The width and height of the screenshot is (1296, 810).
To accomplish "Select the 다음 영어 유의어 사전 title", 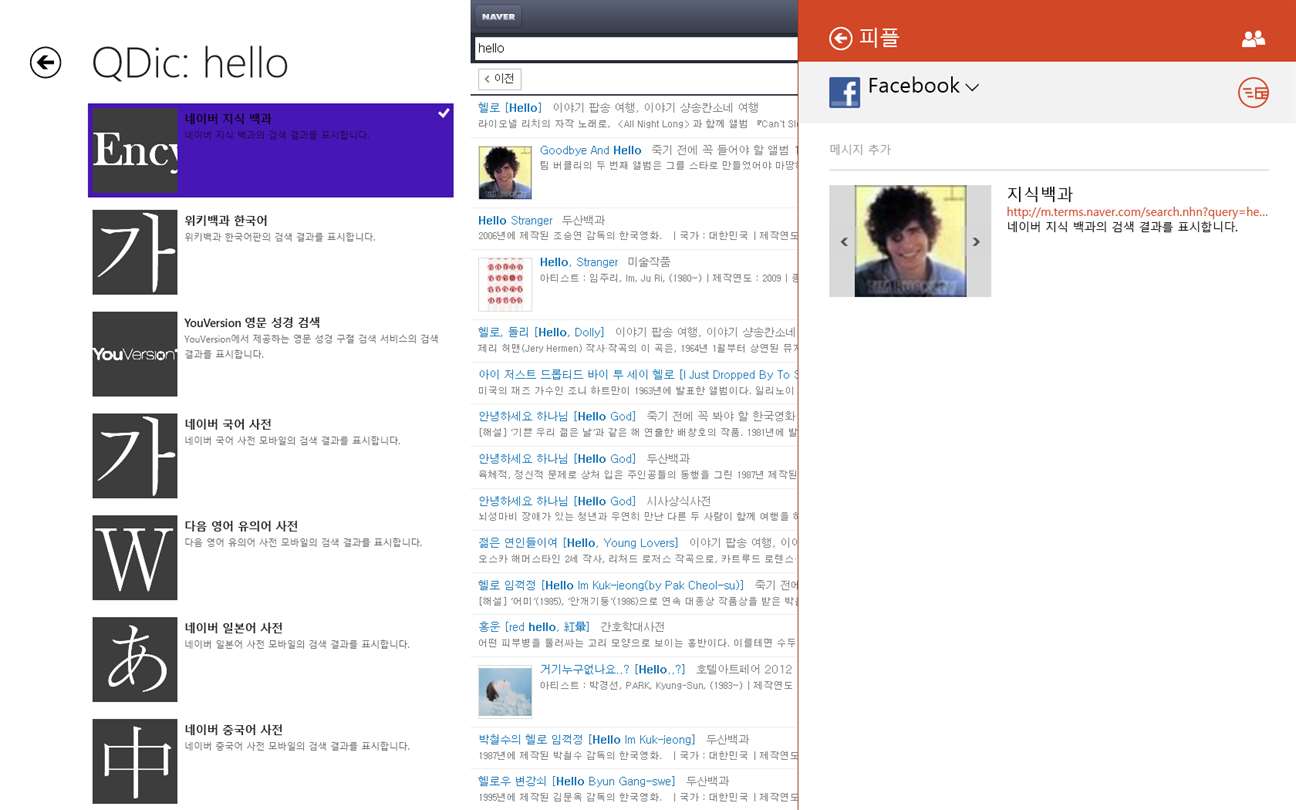I will [241, 526].
